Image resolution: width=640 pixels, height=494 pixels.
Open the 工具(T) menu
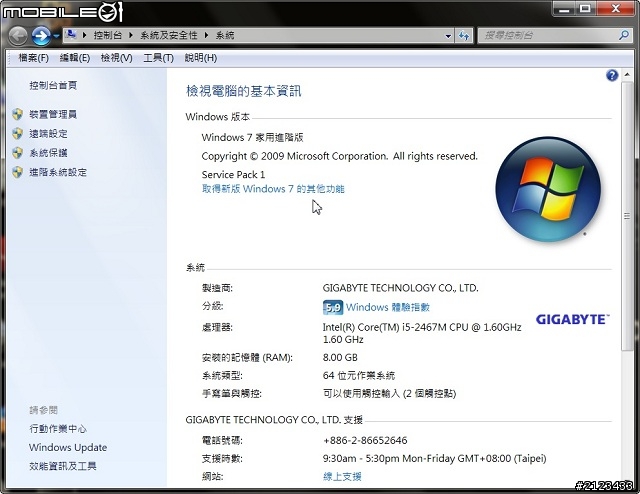point(158,58)
